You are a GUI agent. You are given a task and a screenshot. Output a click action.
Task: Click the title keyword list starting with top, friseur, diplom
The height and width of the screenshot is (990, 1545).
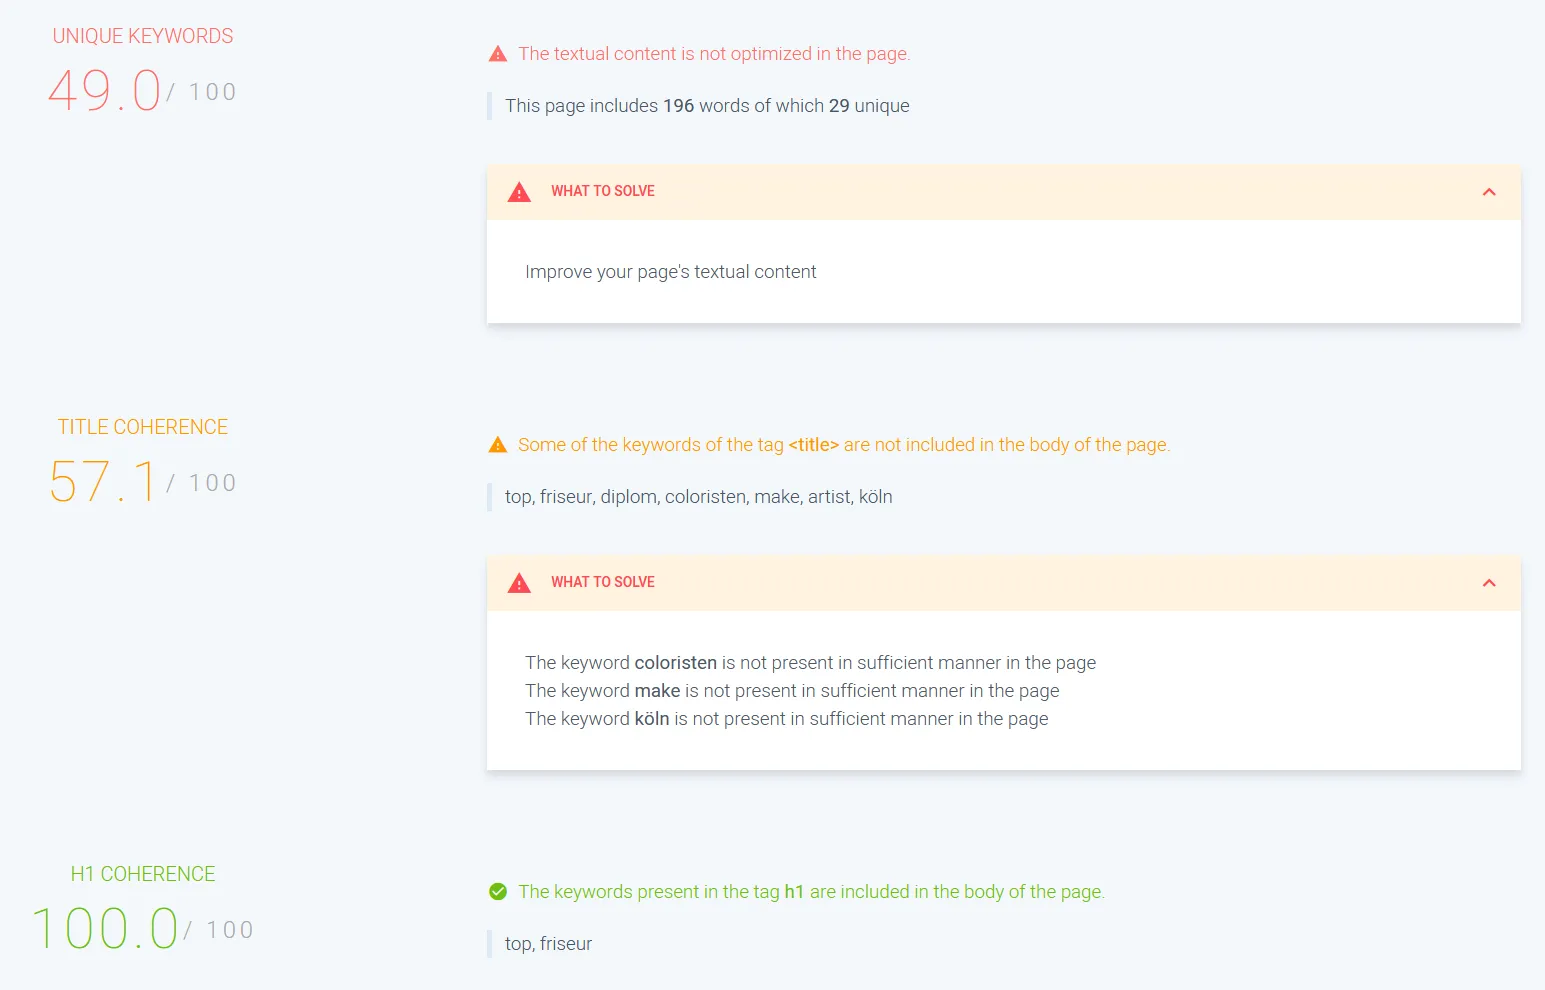coord(699,497)
